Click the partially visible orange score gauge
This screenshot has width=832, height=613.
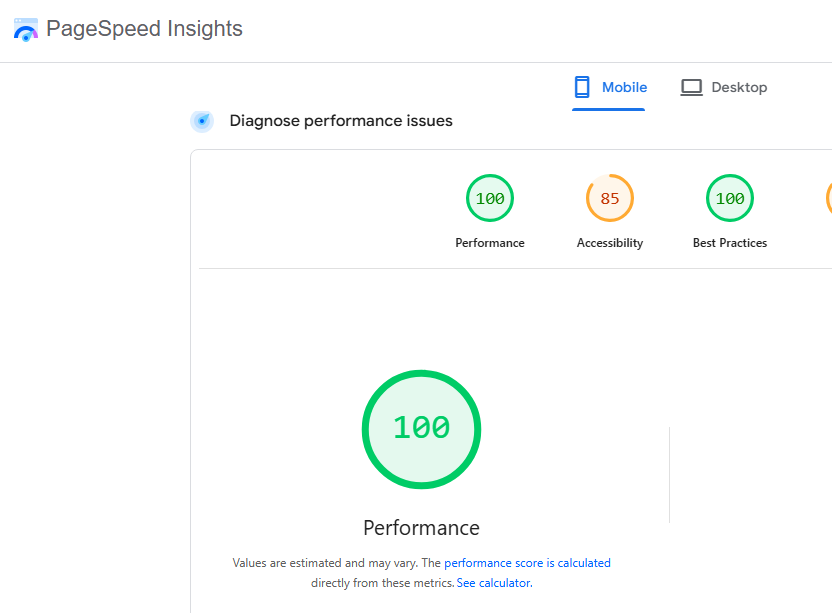829,198
